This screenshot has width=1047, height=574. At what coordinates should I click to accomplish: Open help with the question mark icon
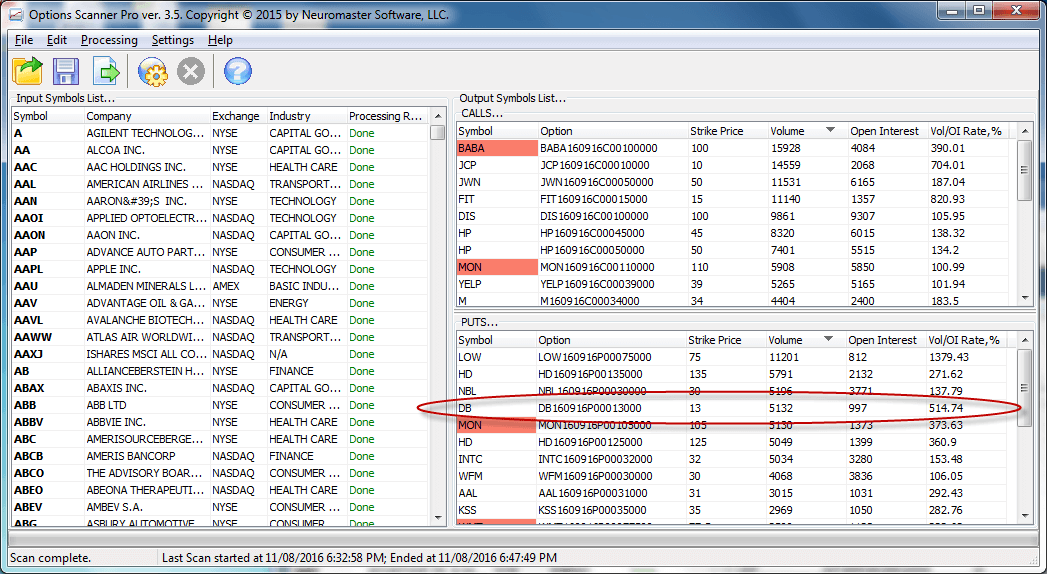pos(238,71)
